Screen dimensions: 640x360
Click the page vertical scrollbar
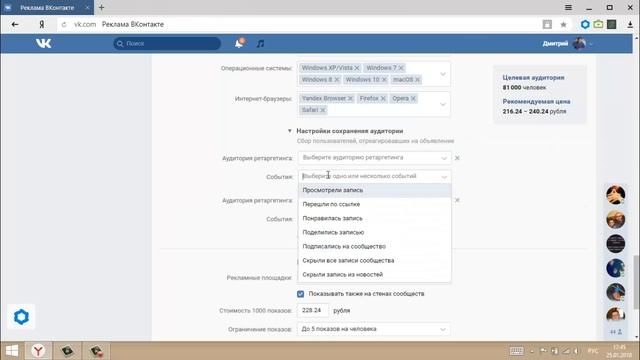click(636, 282)
